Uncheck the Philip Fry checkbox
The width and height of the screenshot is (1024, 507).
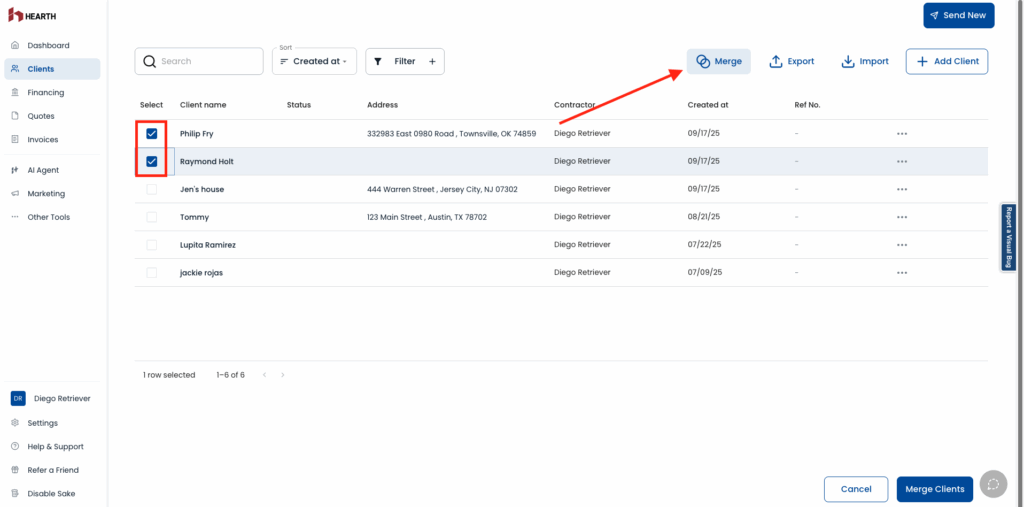coord(152,134)
